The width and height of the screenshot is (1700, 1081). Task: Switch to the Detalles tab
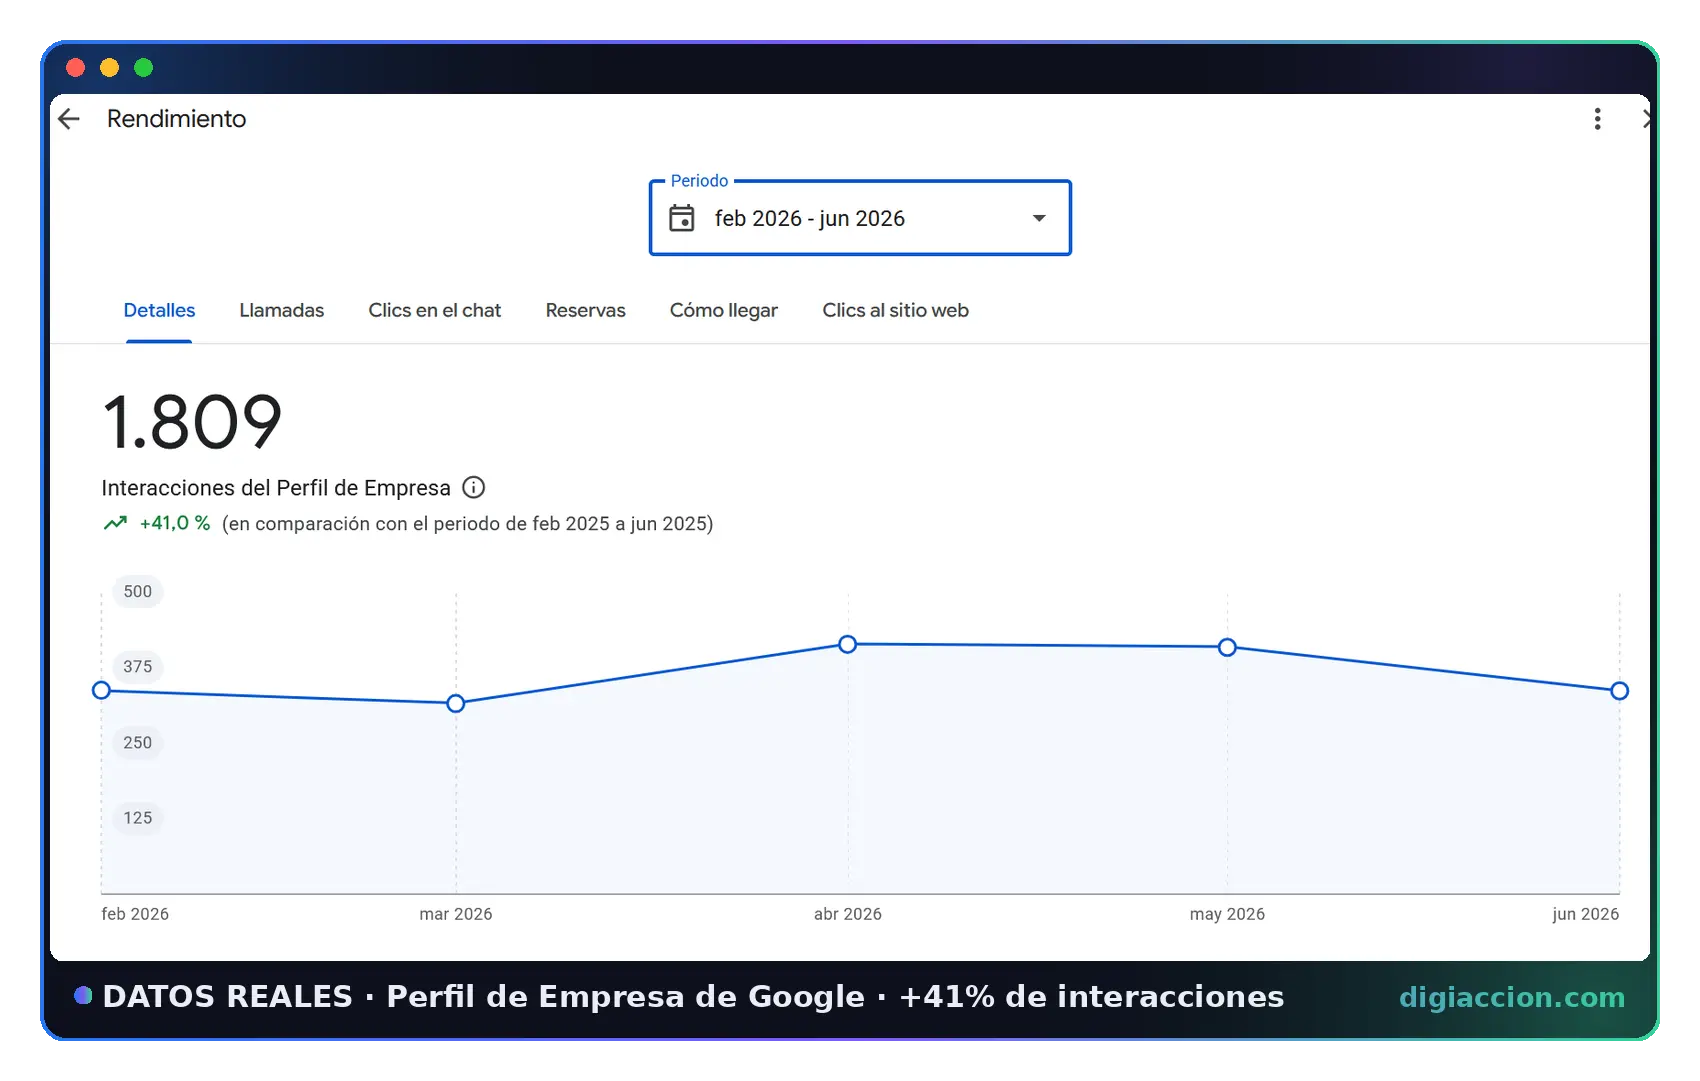(159, 310)
